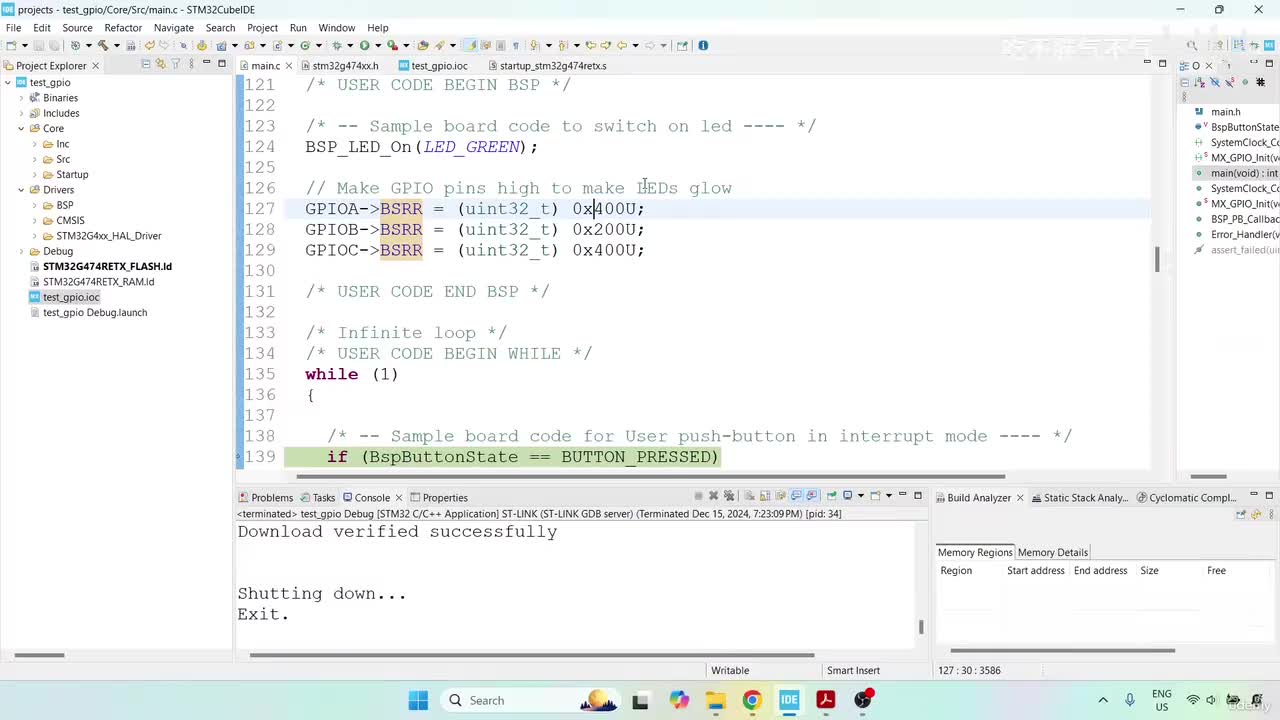Click the filter funnel icon in Project Explorer

(176, 64)
